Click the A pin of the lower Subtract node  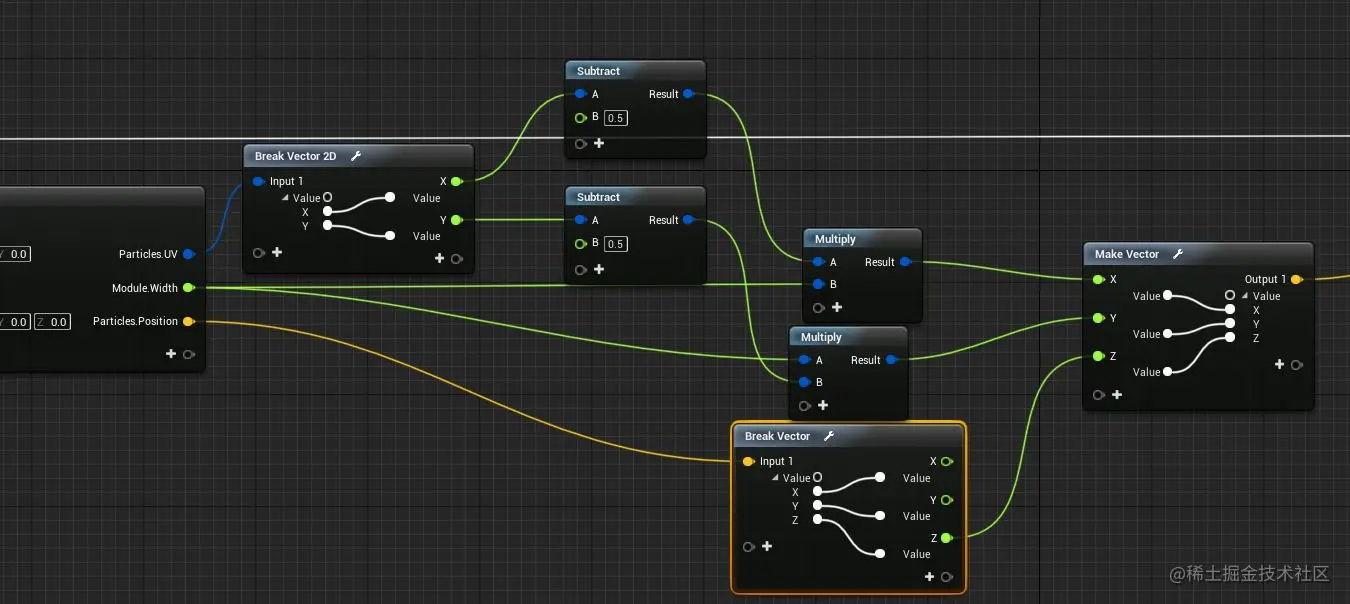[580, 220]
